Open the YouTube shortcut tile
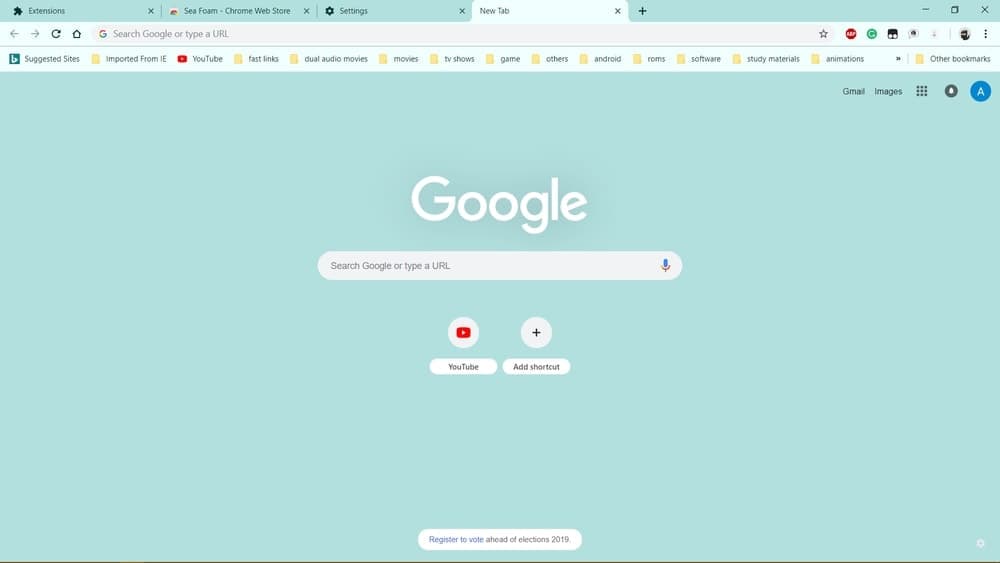This screenshot has height=563, width=1000. 463,332
